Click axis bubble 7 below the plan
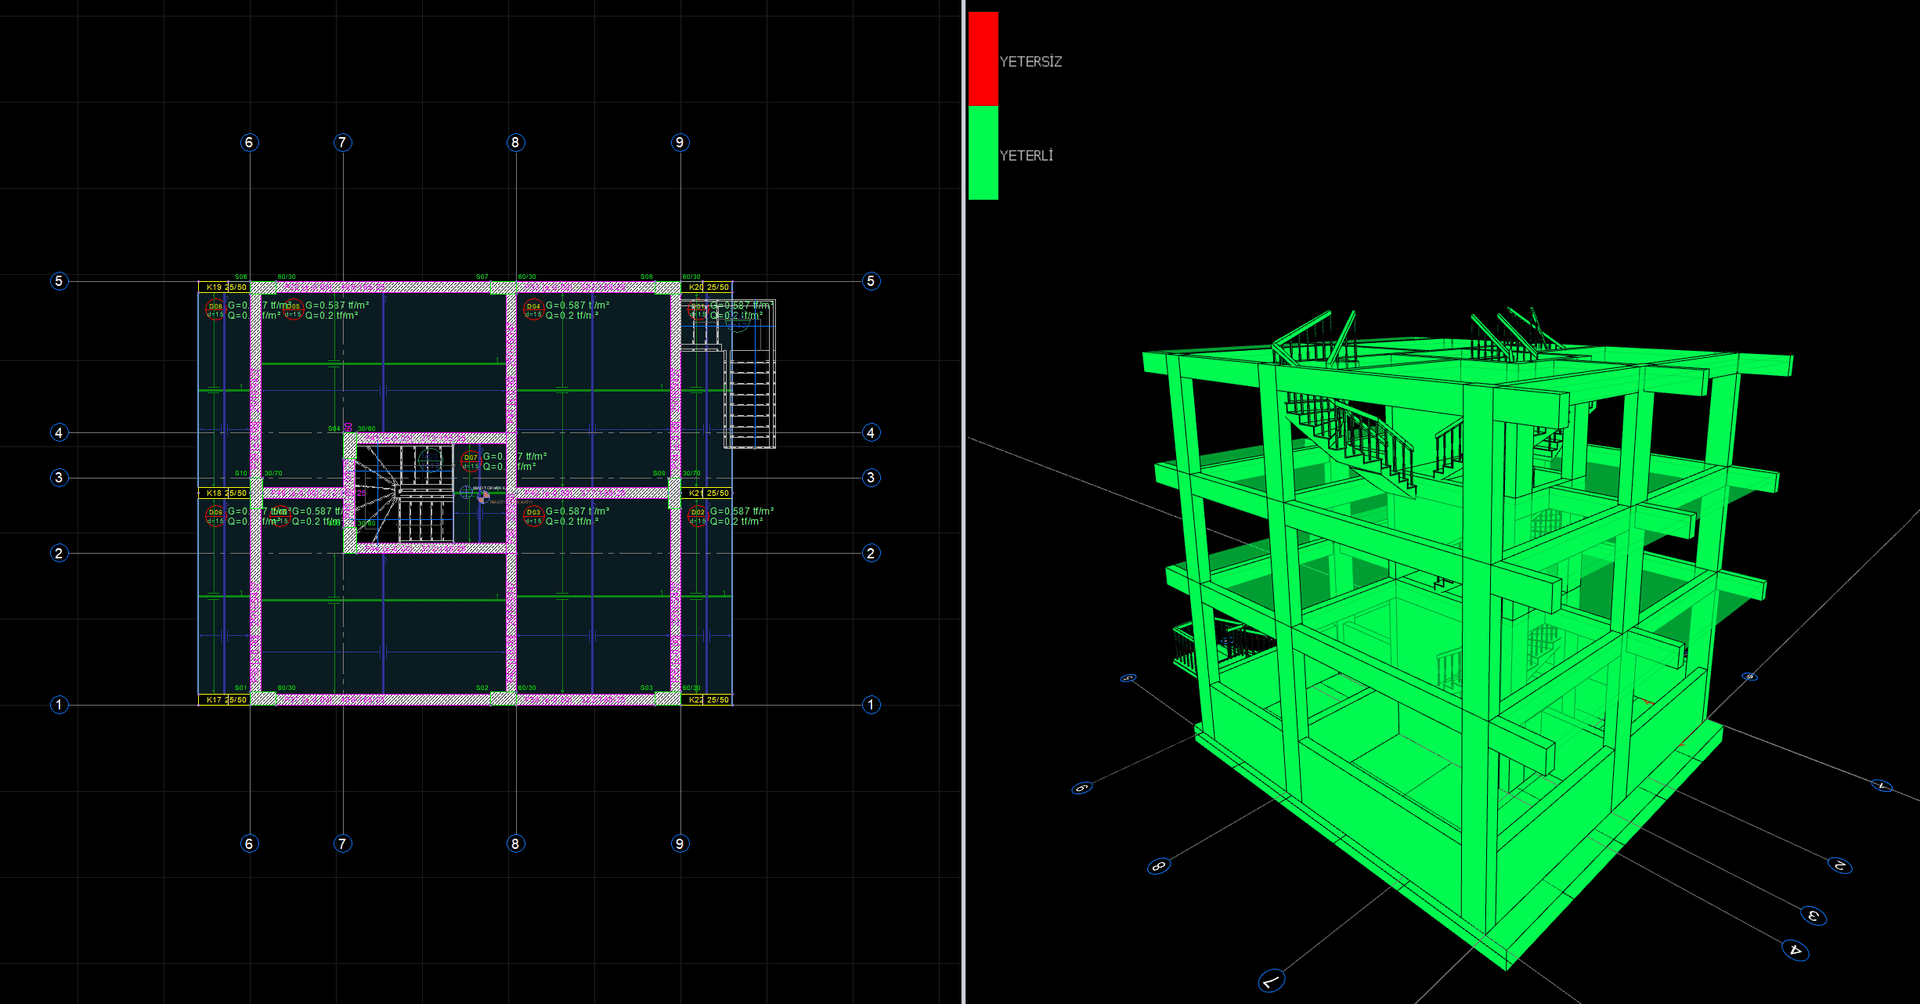The height and width of the screenshot is (1004, 1920). [x=342, y=843]
